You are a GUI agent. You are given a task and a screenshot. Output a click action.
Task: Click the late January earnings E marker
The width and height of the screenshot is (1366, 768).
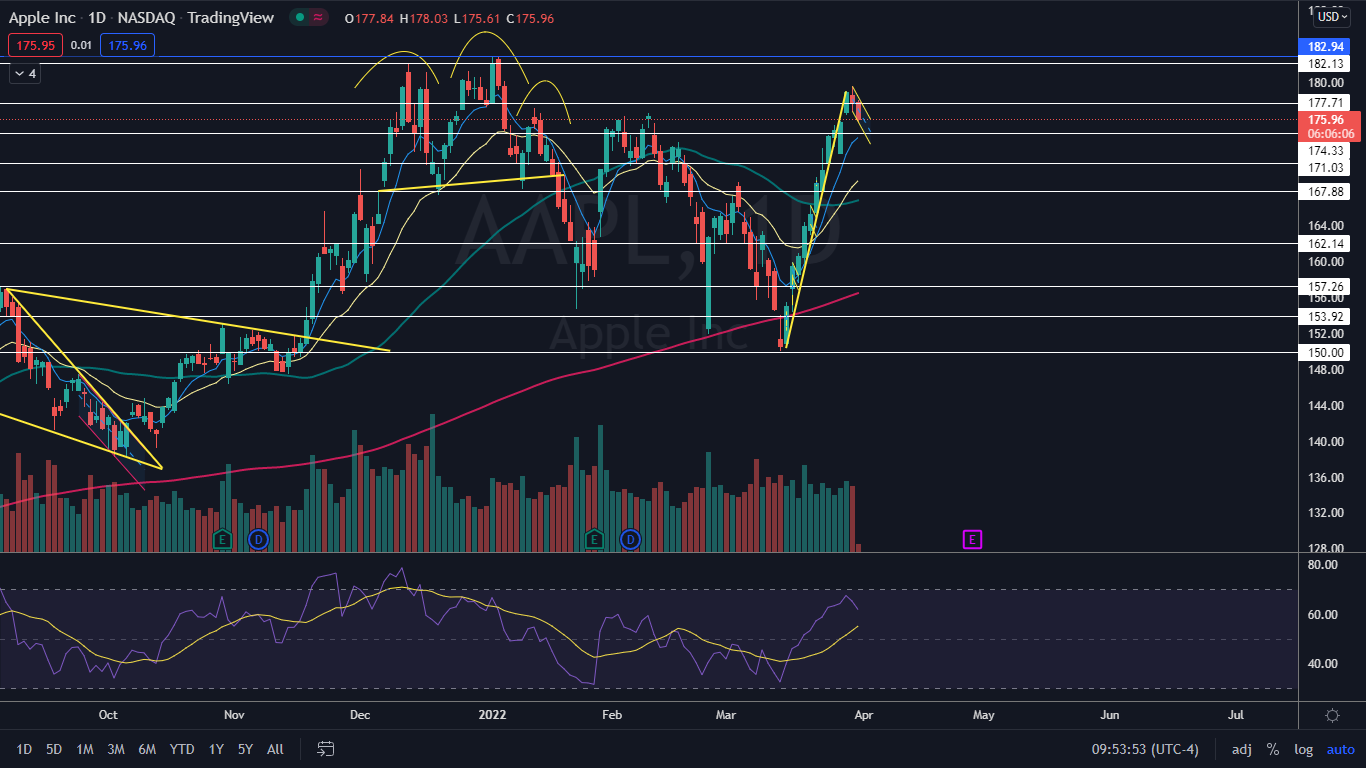click(x=594, y=540)
